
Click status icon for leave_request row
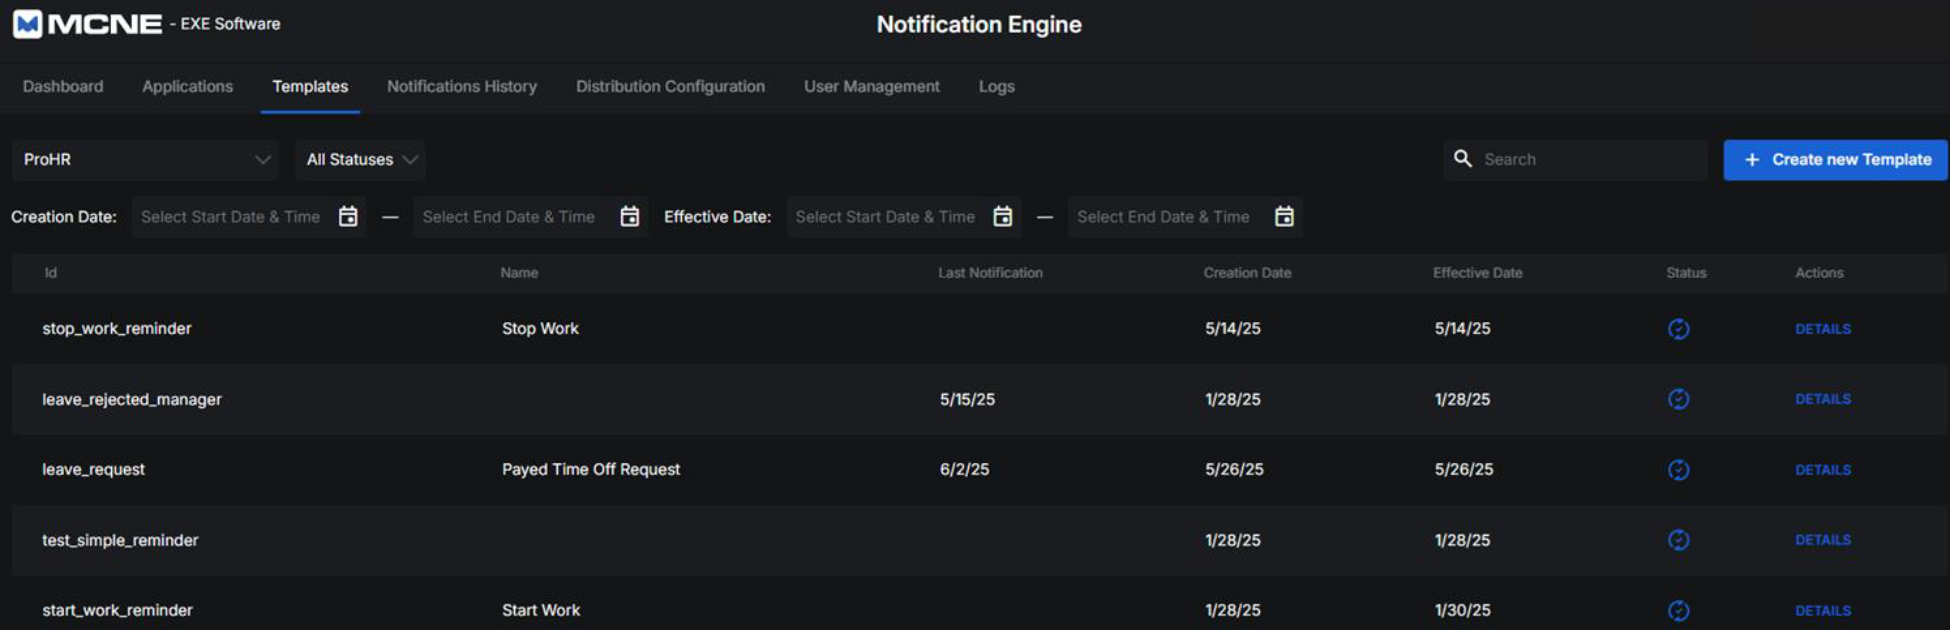(1678, 470)
